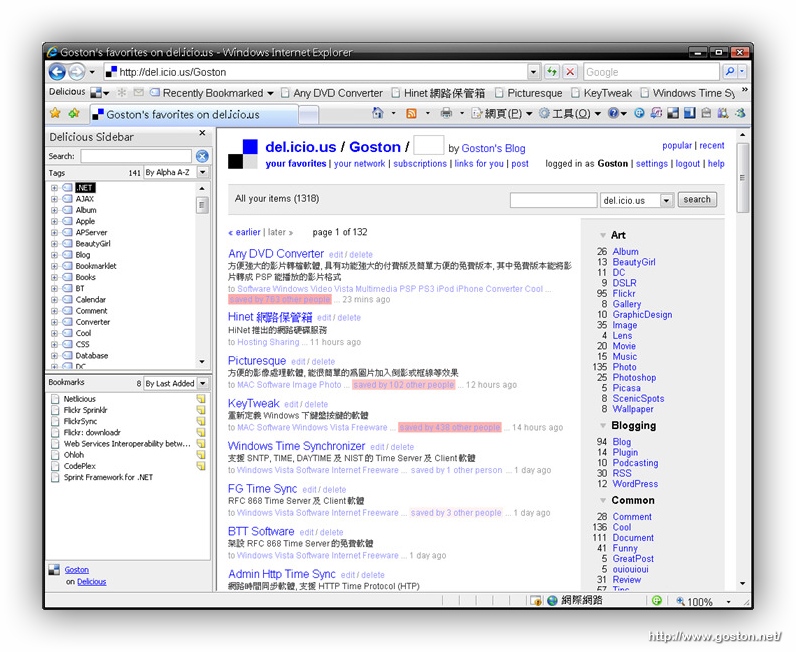Click the browser Forward arrow button

pos(77,72)
